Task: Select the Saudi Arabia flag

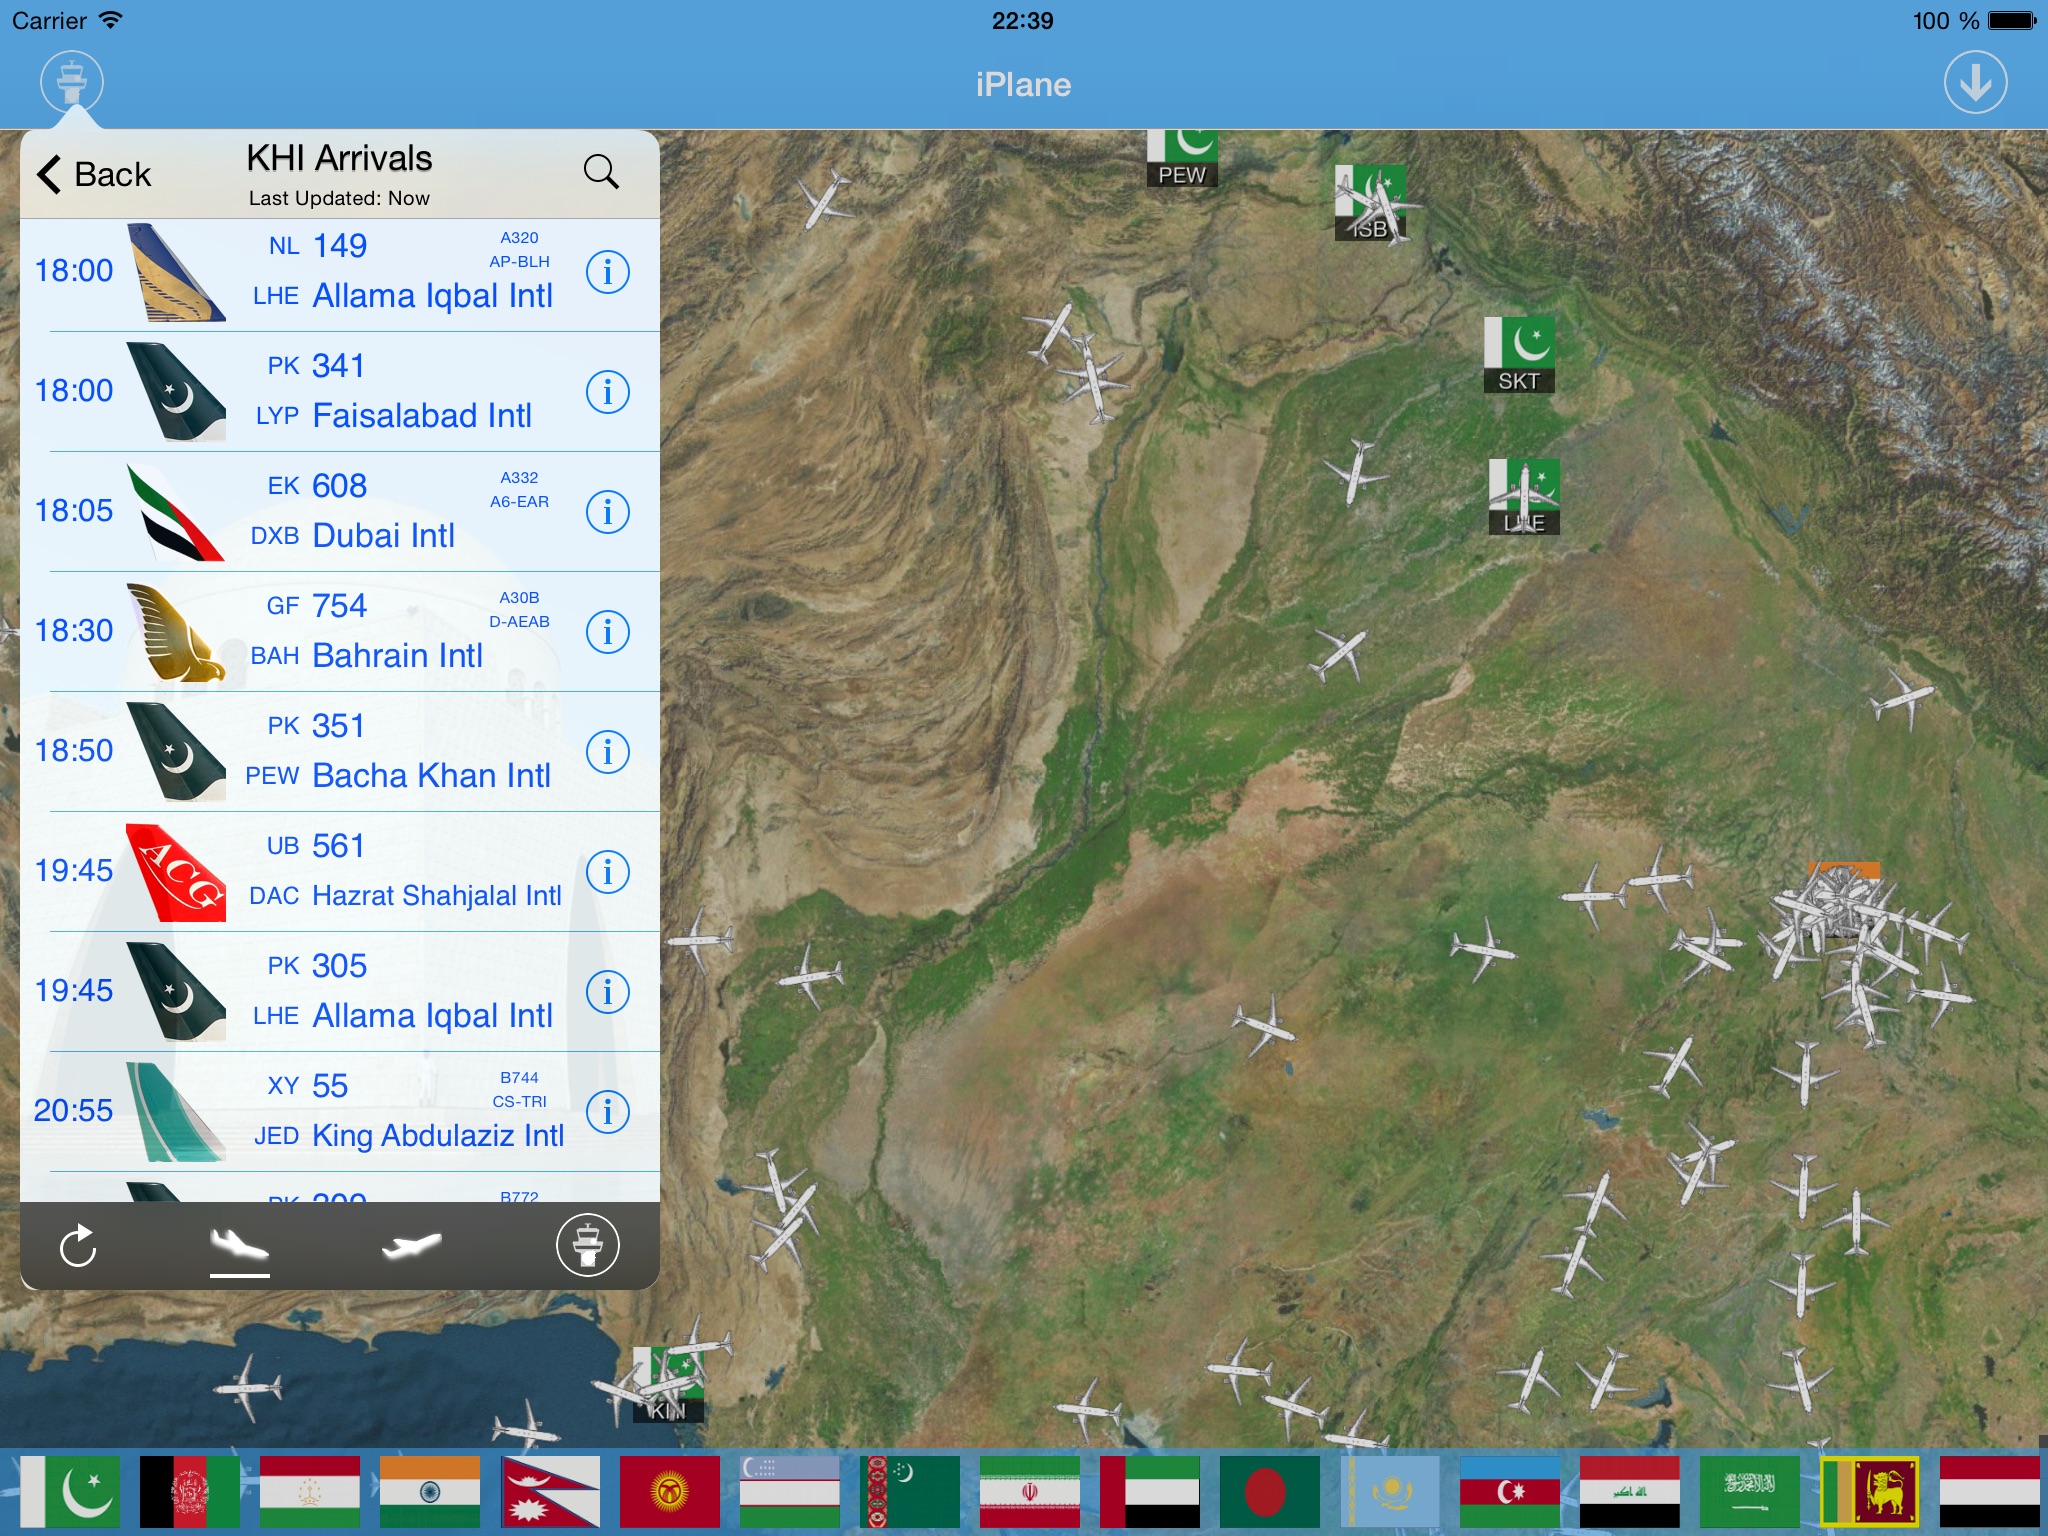Action: [x=1749, y=1491]
